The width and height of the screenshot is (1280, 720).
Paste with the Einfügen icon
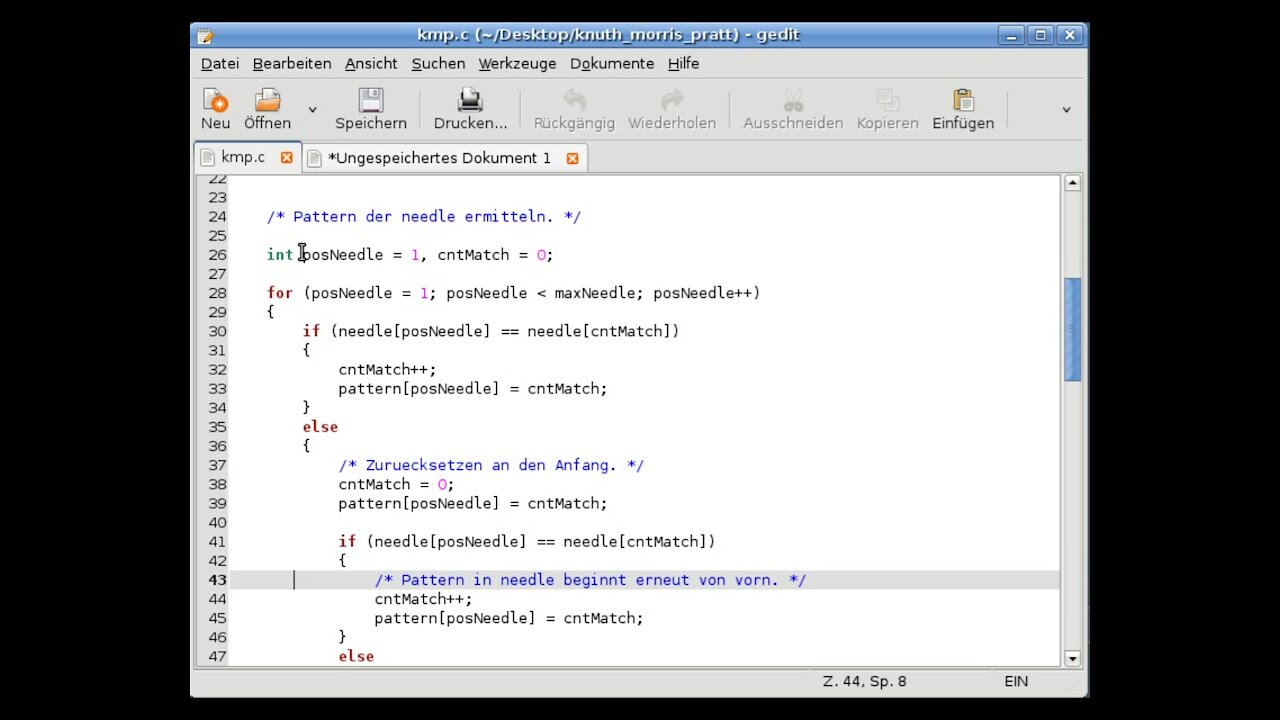pyautogui.click(x=963, y=100)
